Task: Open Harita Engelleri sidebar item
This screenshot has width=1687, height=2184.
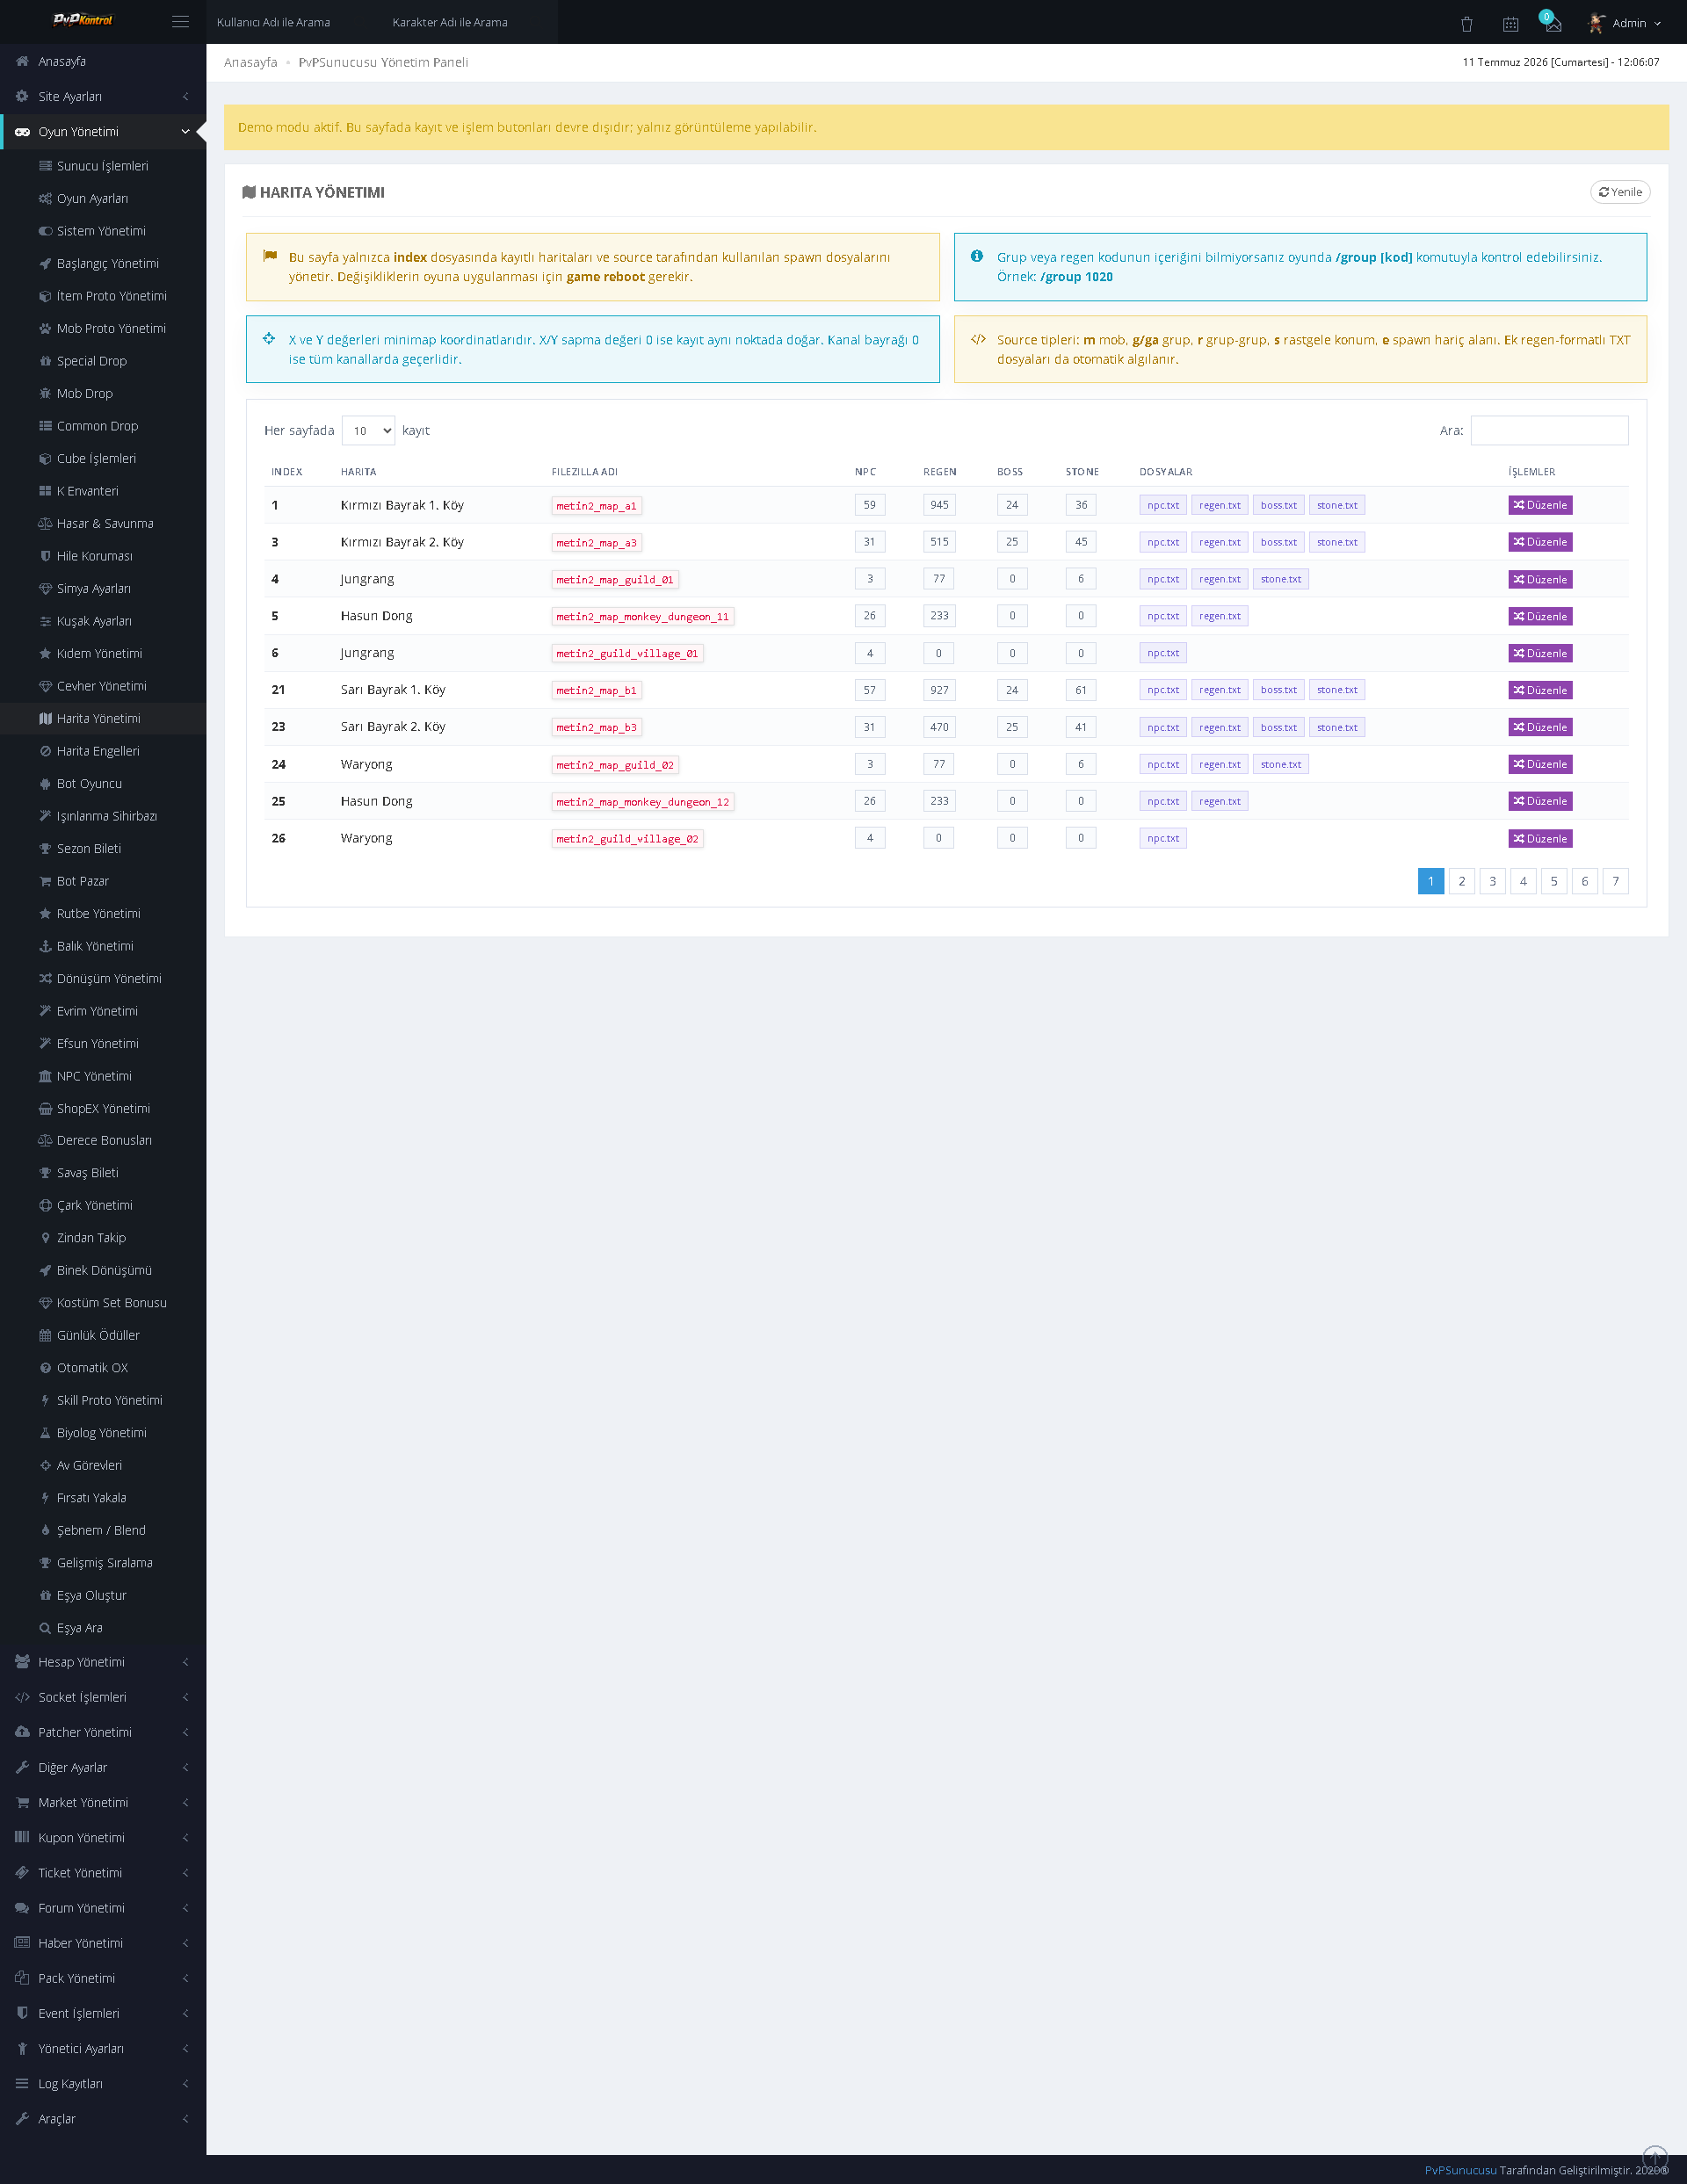Action: pyautogui.click(x=103, y=751)
